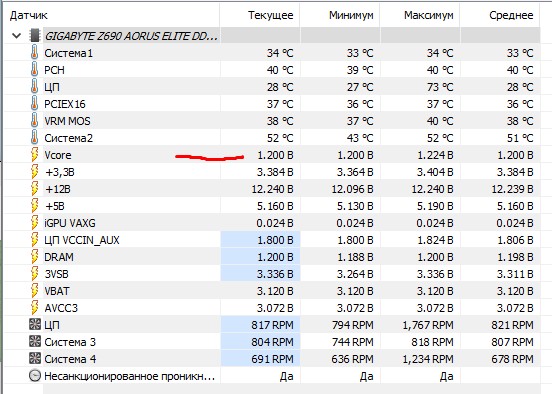Click the GIGABYTE Z690 AORUS ELITE tree label

click(x=131, y=36)
